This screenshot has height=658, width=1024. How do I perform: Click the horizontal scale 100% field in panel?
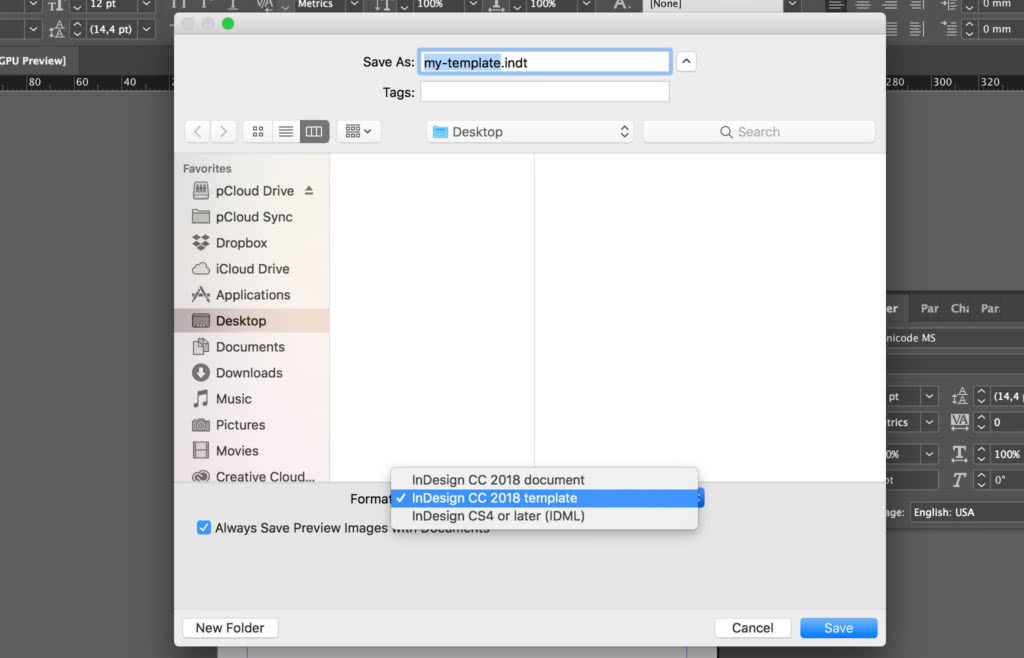(1006, 454)
